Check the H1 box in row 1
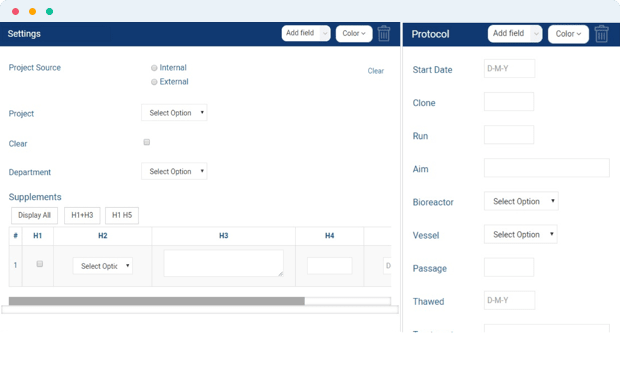This screenshot has width=620, height=371. point(40,264)
